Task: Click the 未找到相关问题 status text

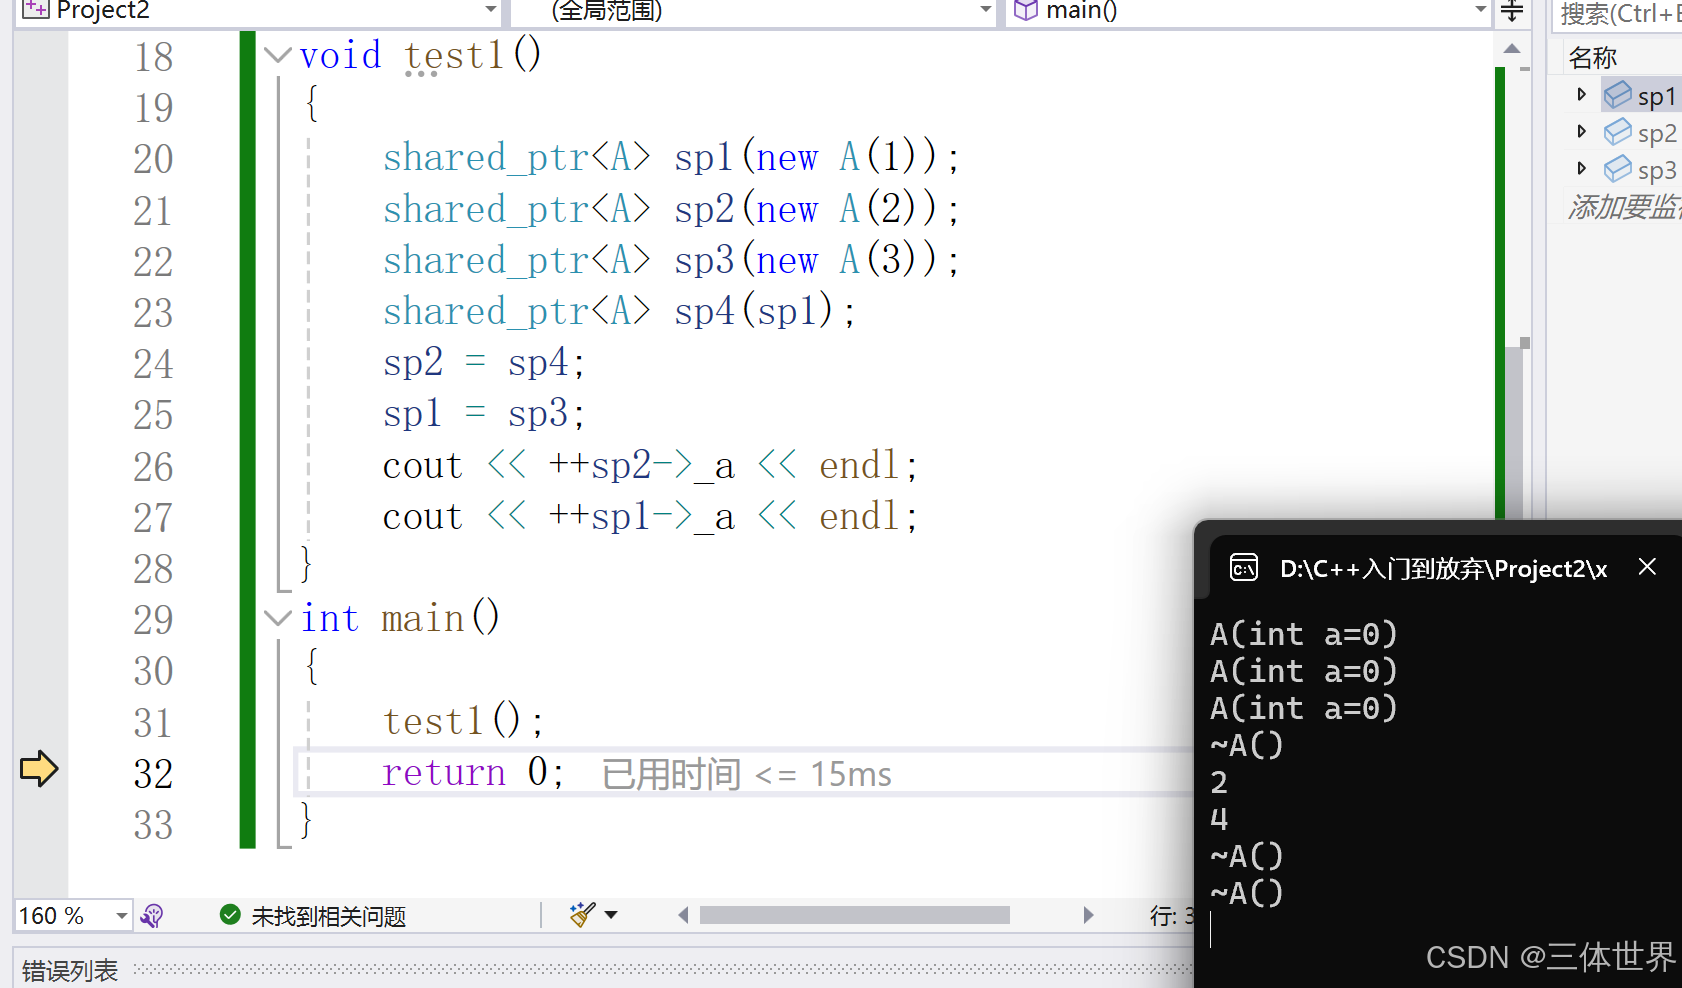Action: (x=328, y=916)
